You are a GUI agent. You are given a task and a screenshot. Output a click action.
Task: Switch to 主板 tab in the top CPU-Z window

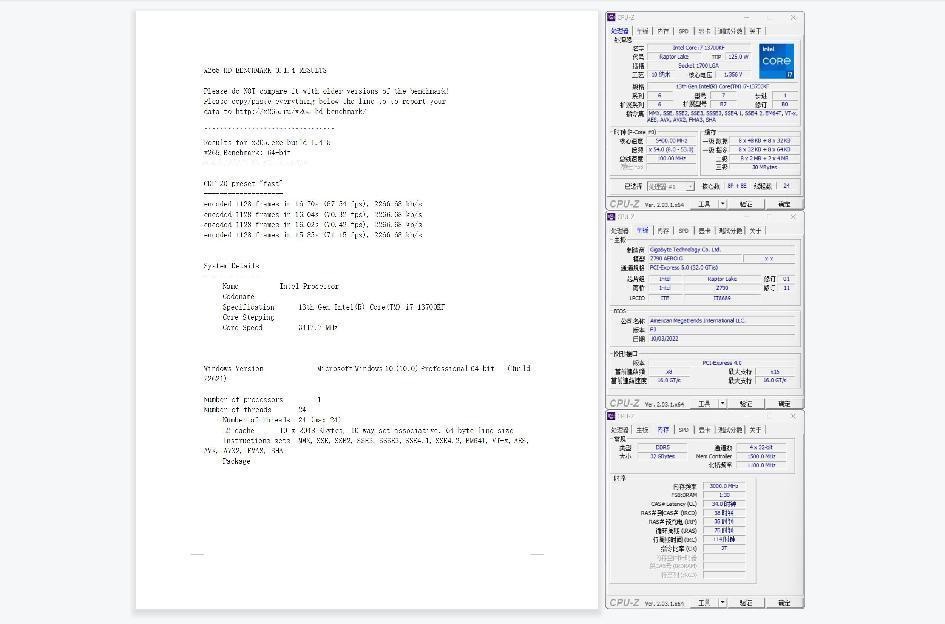coord(643,31)
